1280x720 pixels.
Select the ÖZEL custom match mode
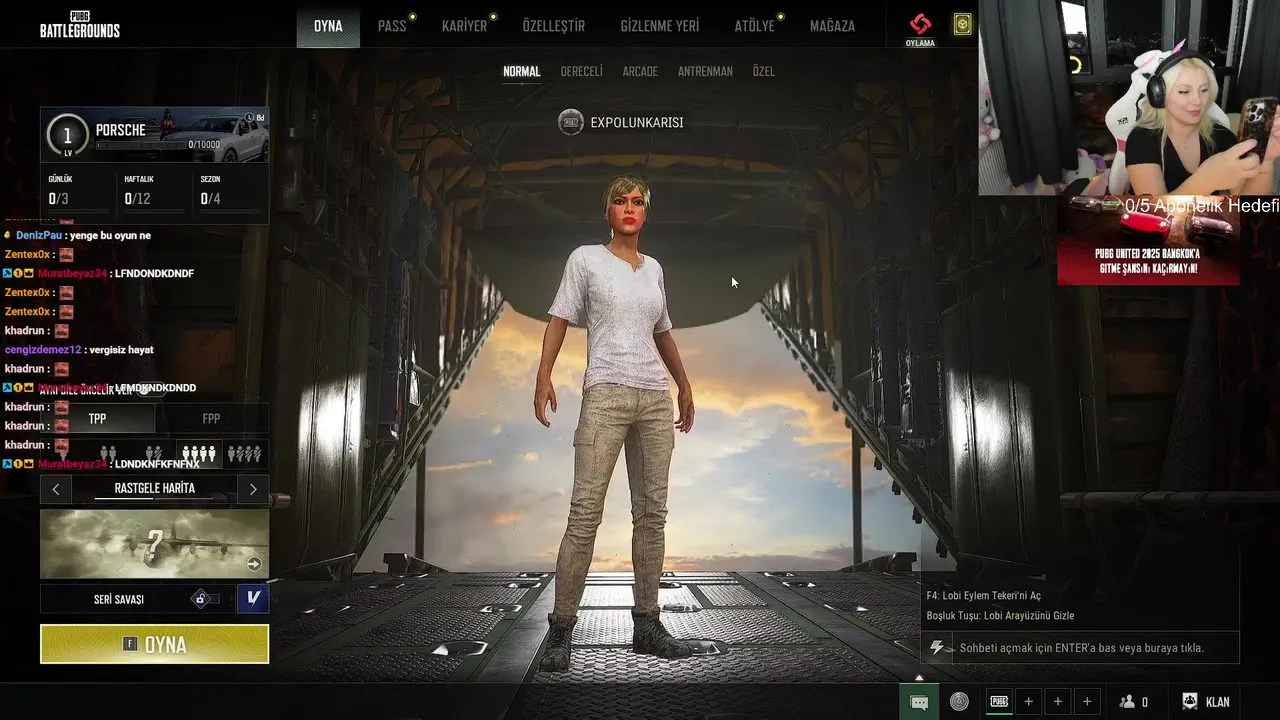pyautogui.click(x=763, y=72)
